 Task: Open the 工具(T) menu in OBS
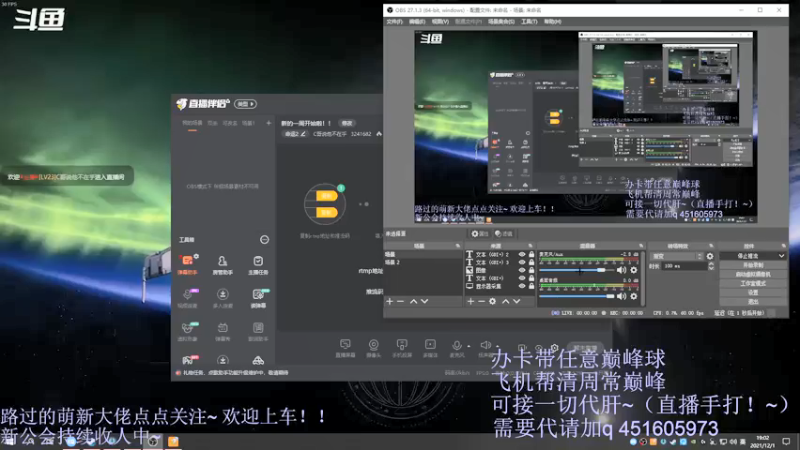[529, 21]
